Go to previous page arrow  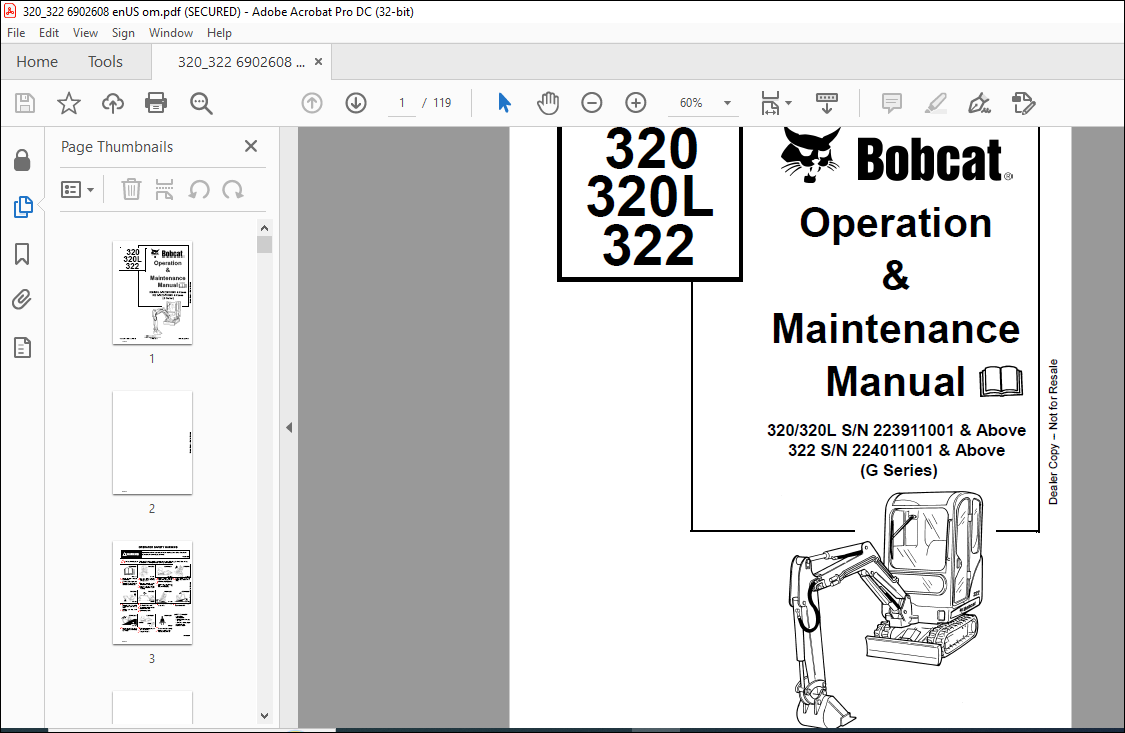(311, 103)
